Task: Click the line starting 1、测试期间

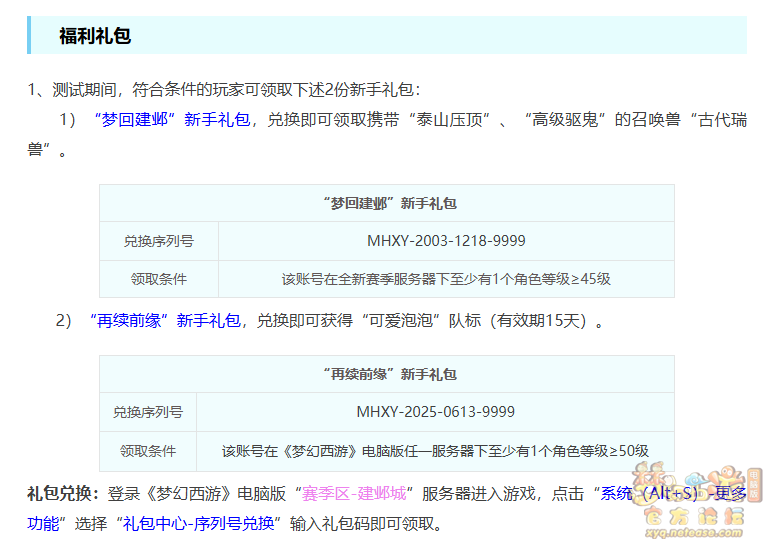Action: coord(224,89)
